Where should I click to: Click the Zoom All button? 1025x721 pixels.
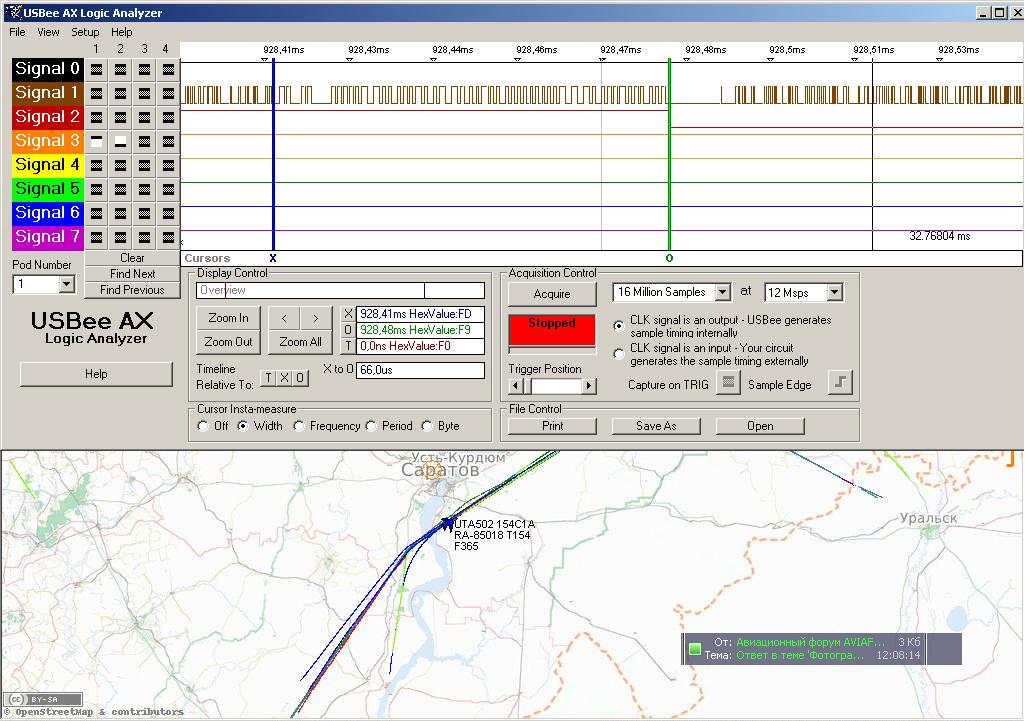300,342
